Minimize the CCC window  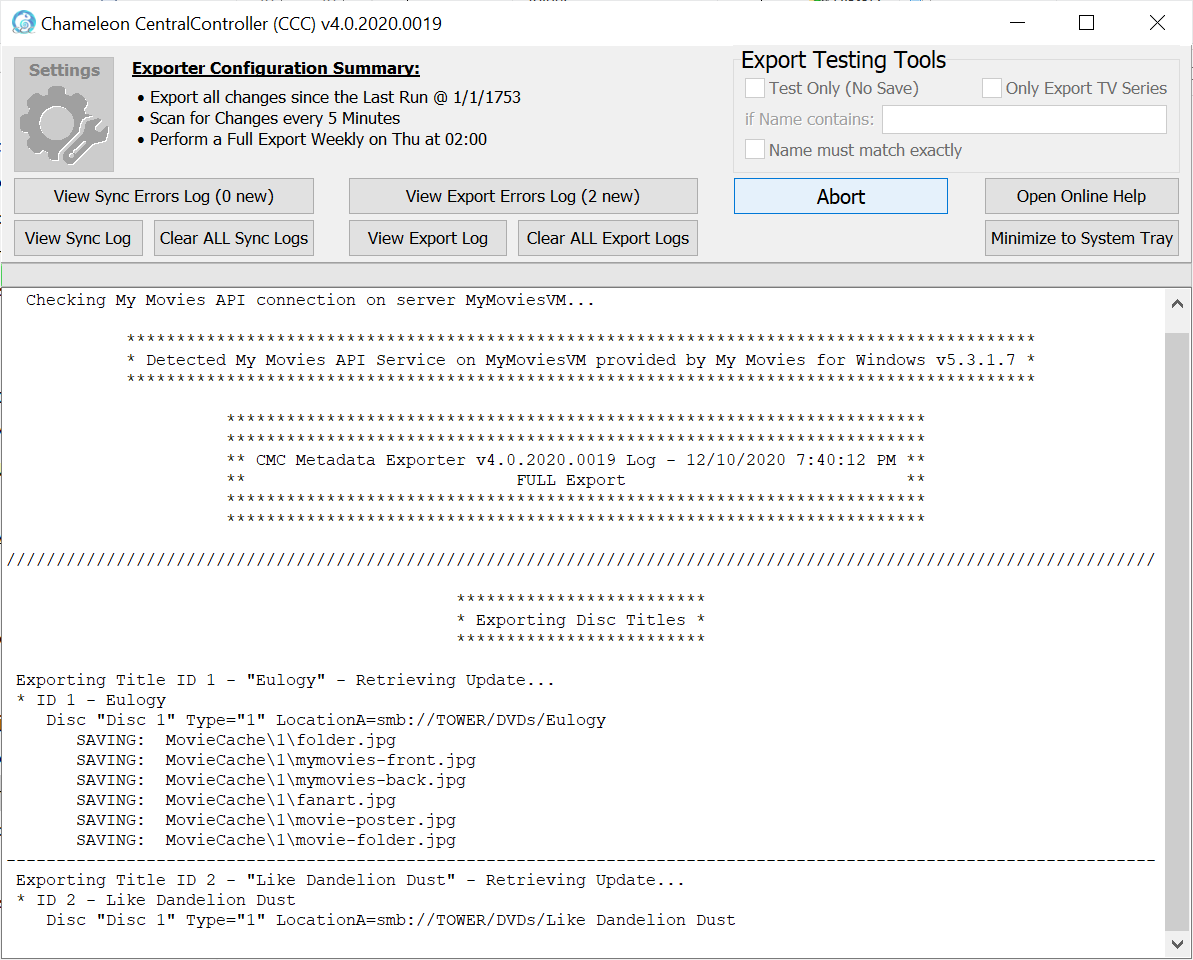click(x=1017, y=23)
